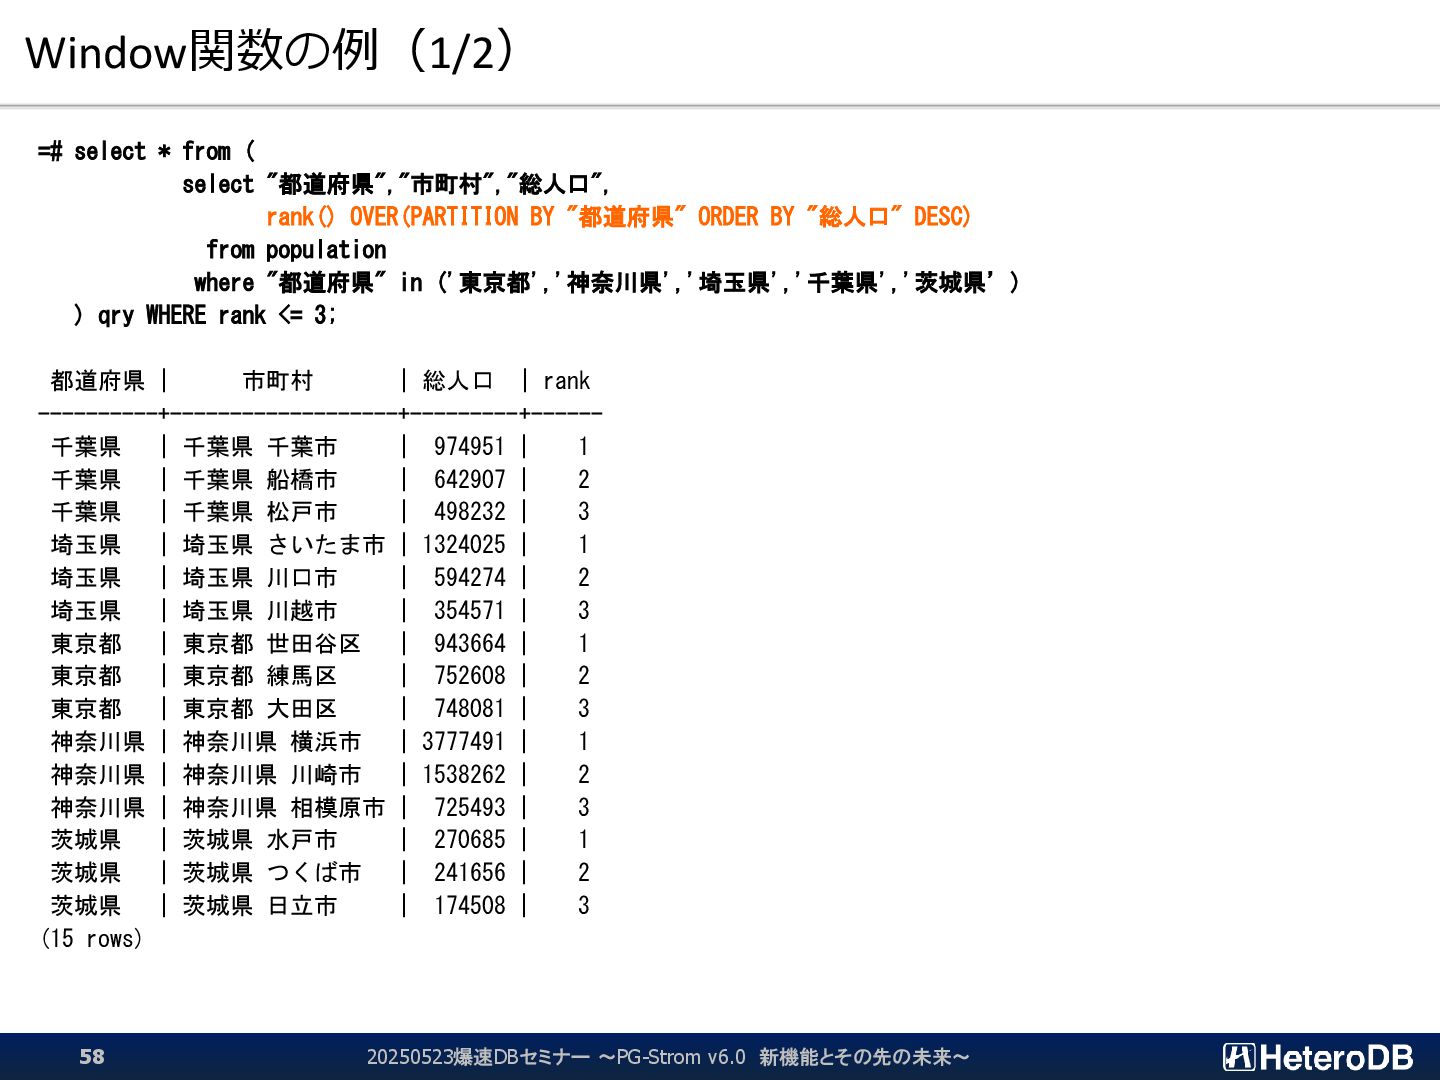The image size is (1440, 1080).
Task: Click population value 594274
Action: 469,578
